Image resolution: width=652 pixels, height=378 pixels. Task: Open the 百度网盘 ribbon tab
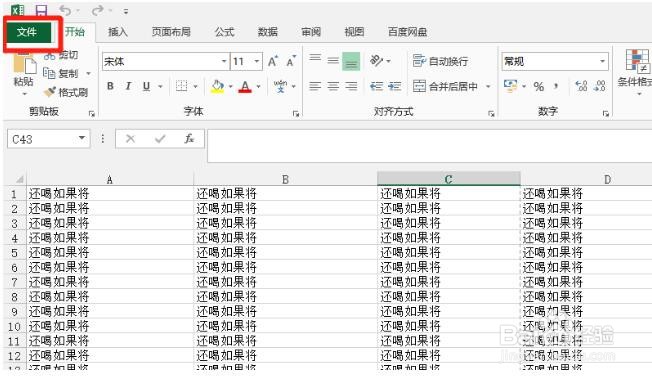(407, 32)
